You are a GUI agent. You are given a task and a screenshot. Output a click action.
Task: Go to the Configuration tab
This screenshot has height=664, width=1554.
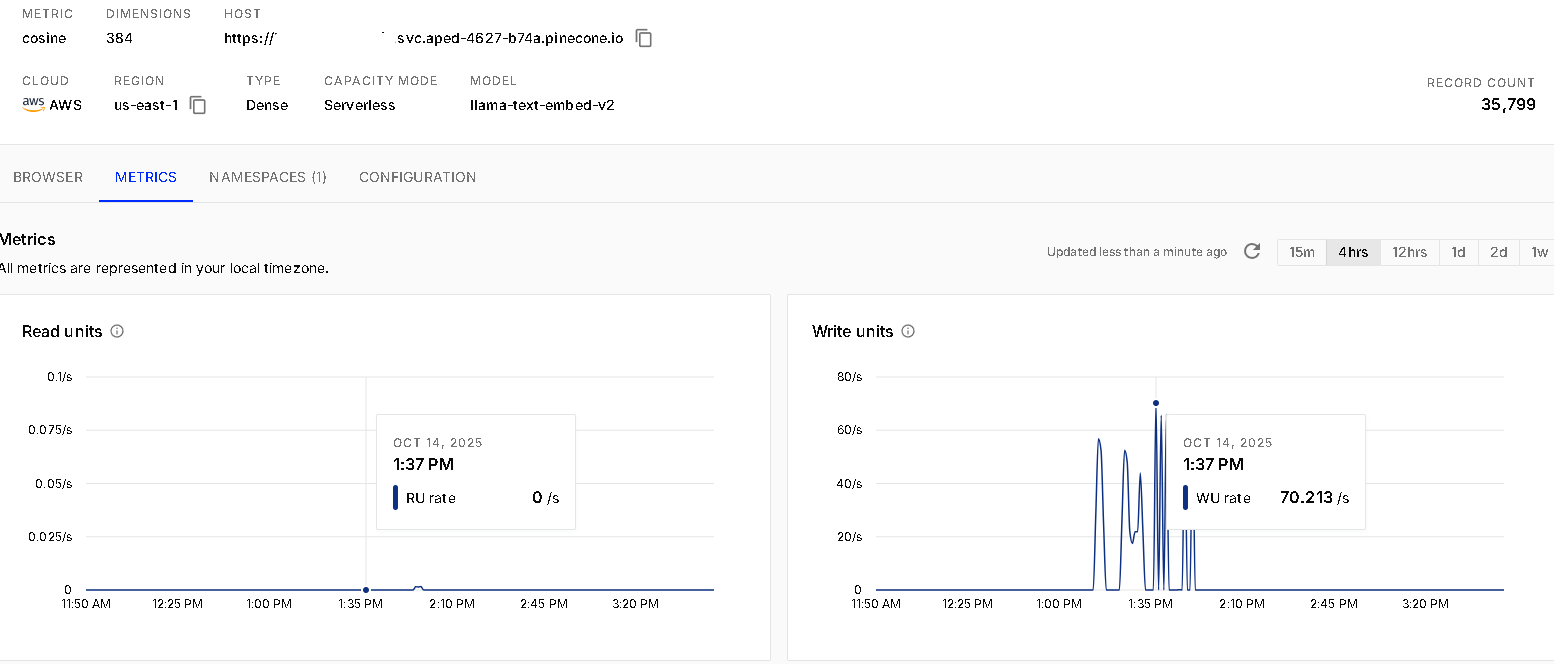[x=417, y=177]
